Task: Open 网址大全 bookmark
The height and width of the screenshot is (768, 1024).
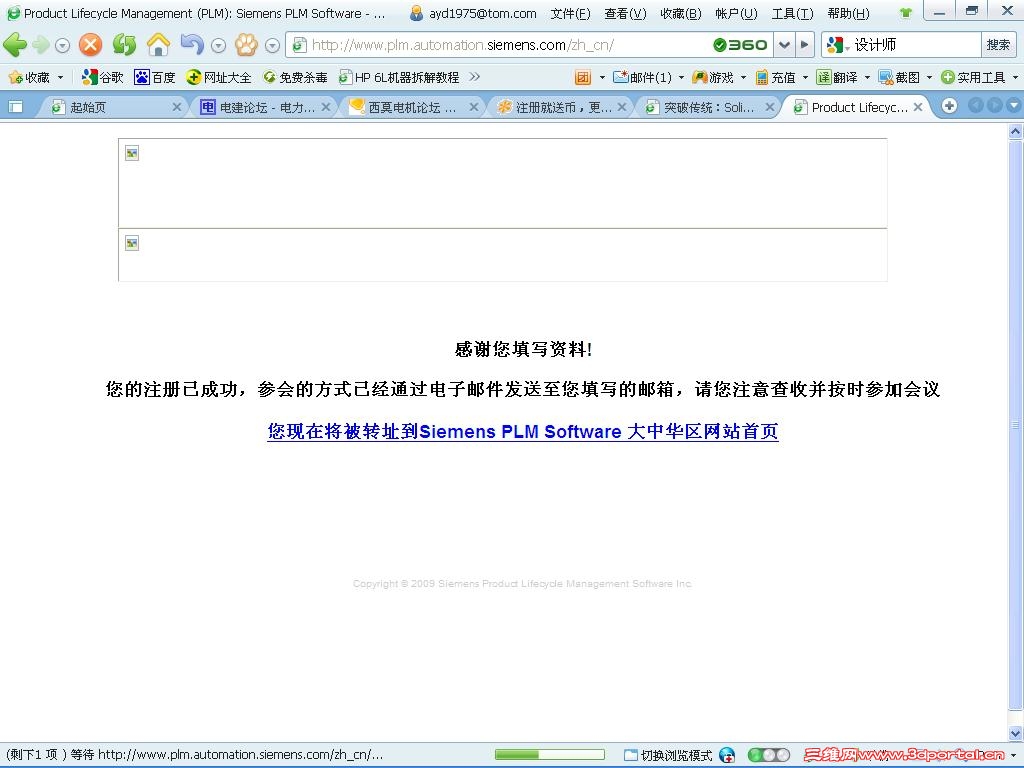Action: coord(219,77)
